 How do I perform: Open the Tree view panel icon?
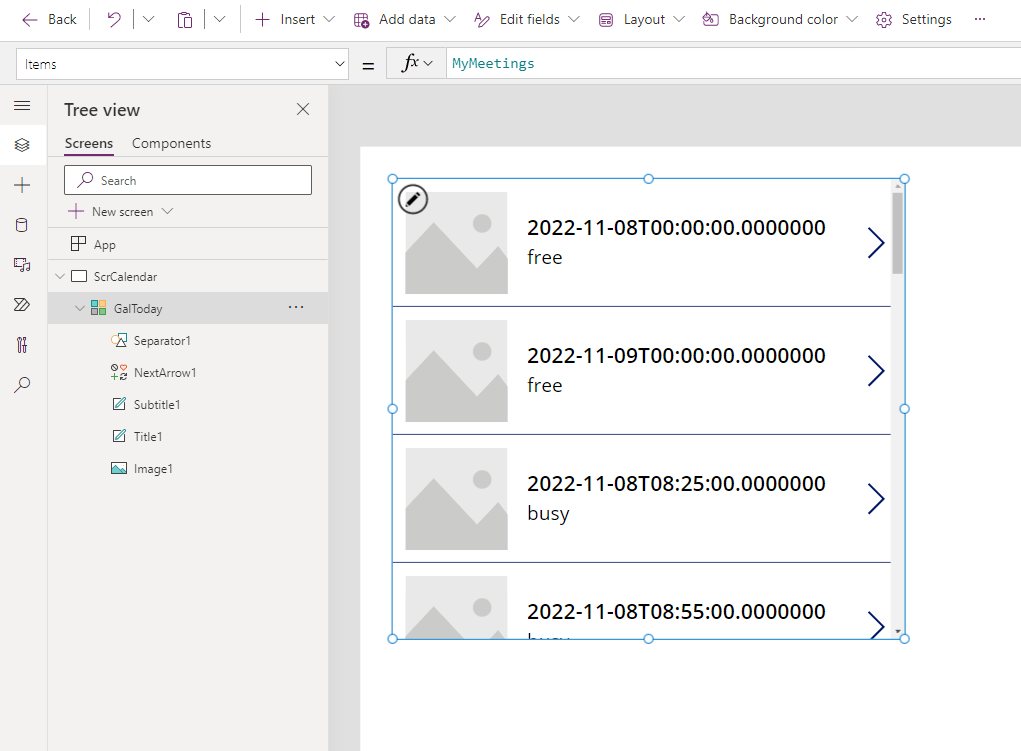pos(22,144)
